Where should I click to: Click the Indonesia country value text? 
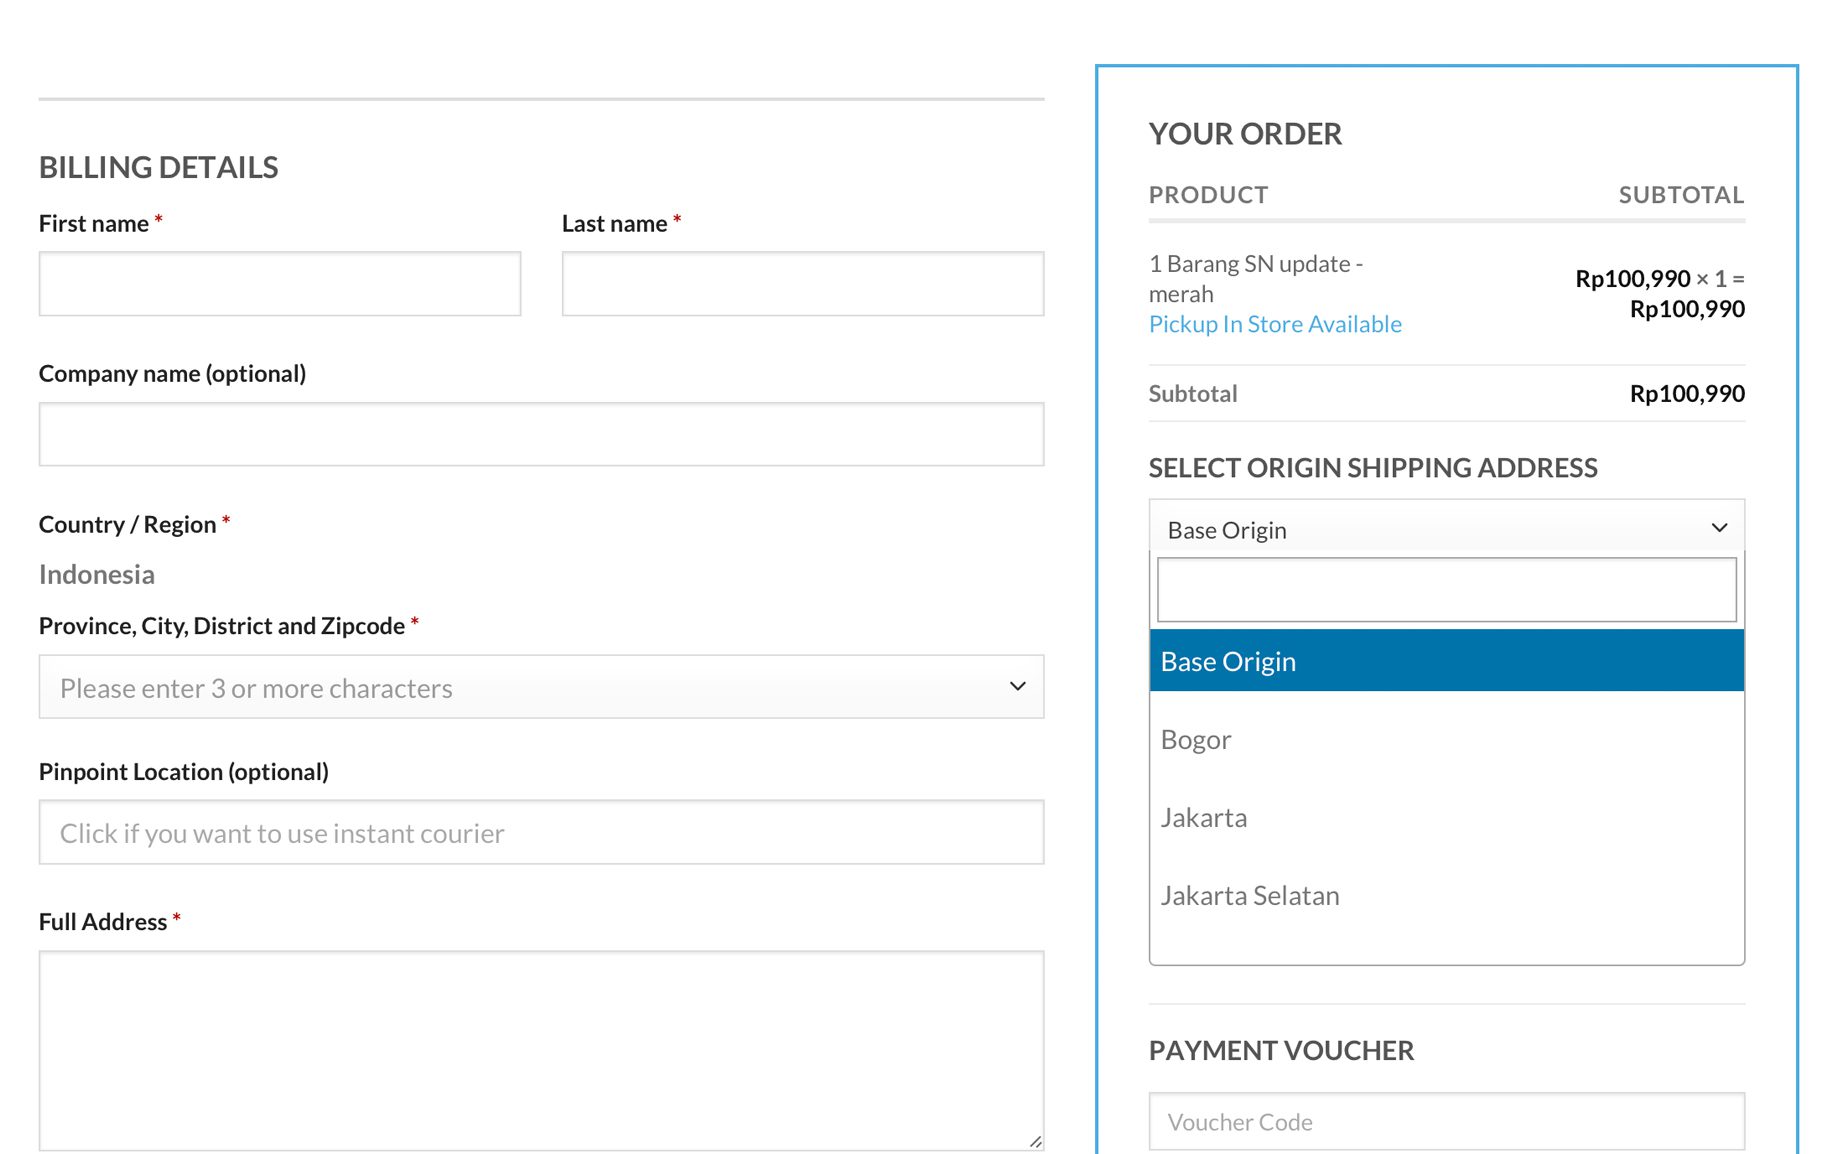pos(97,575)
